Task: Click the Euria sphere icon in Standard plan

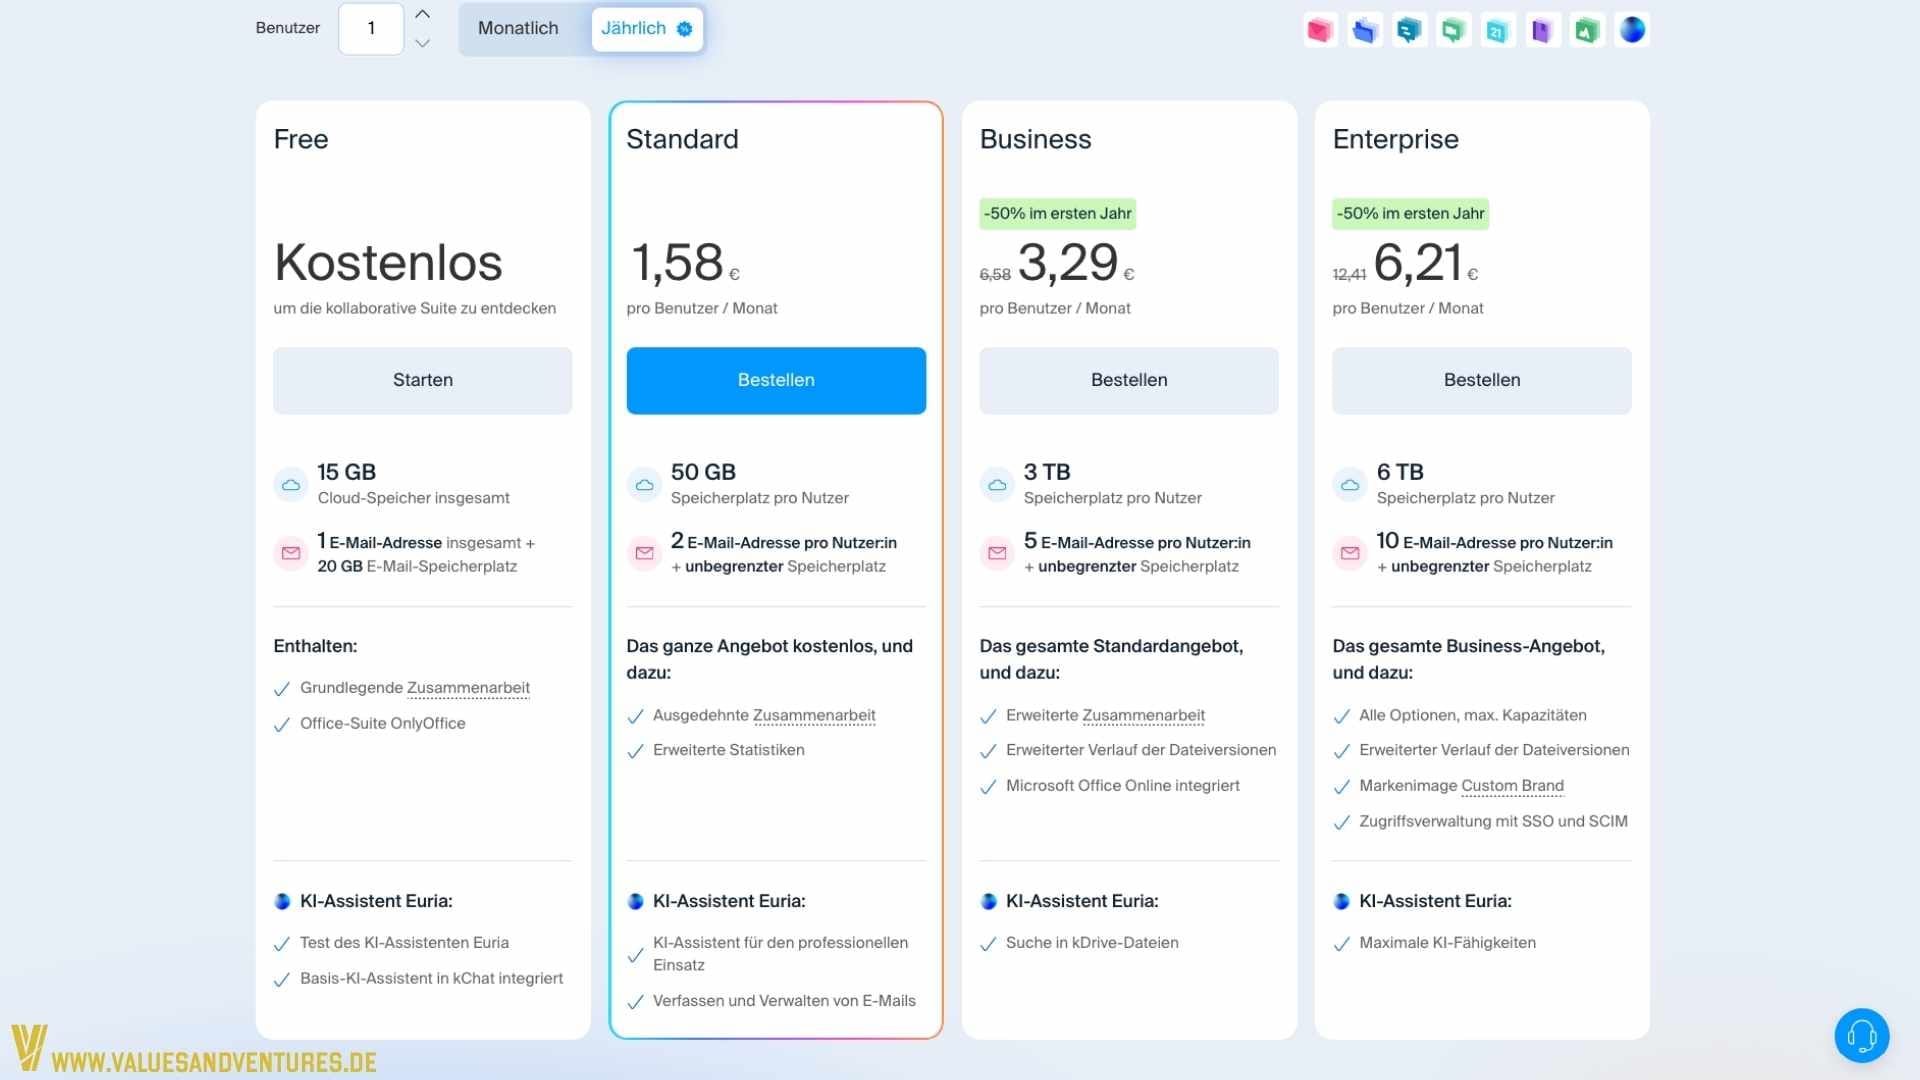Action: 635,901
